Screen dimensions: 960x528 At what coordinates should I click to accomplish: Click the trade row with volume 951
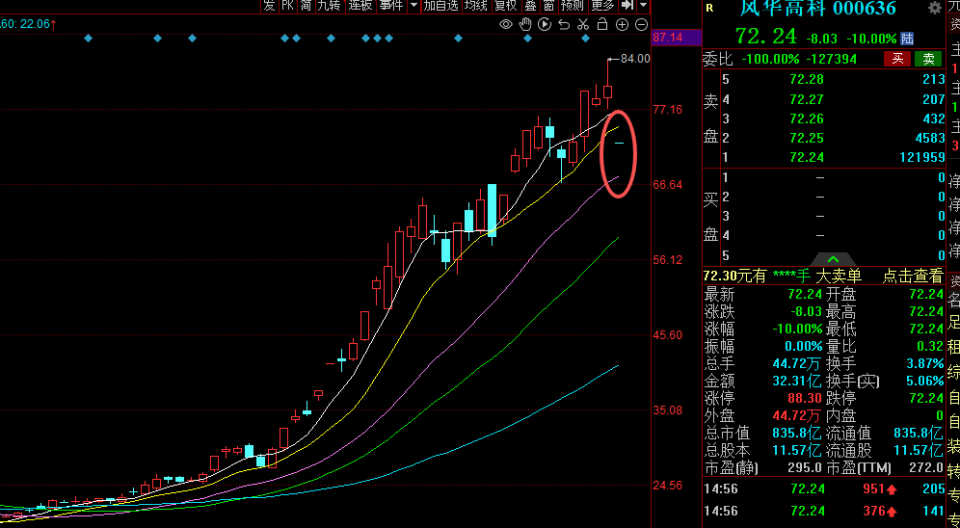point(824,489)
